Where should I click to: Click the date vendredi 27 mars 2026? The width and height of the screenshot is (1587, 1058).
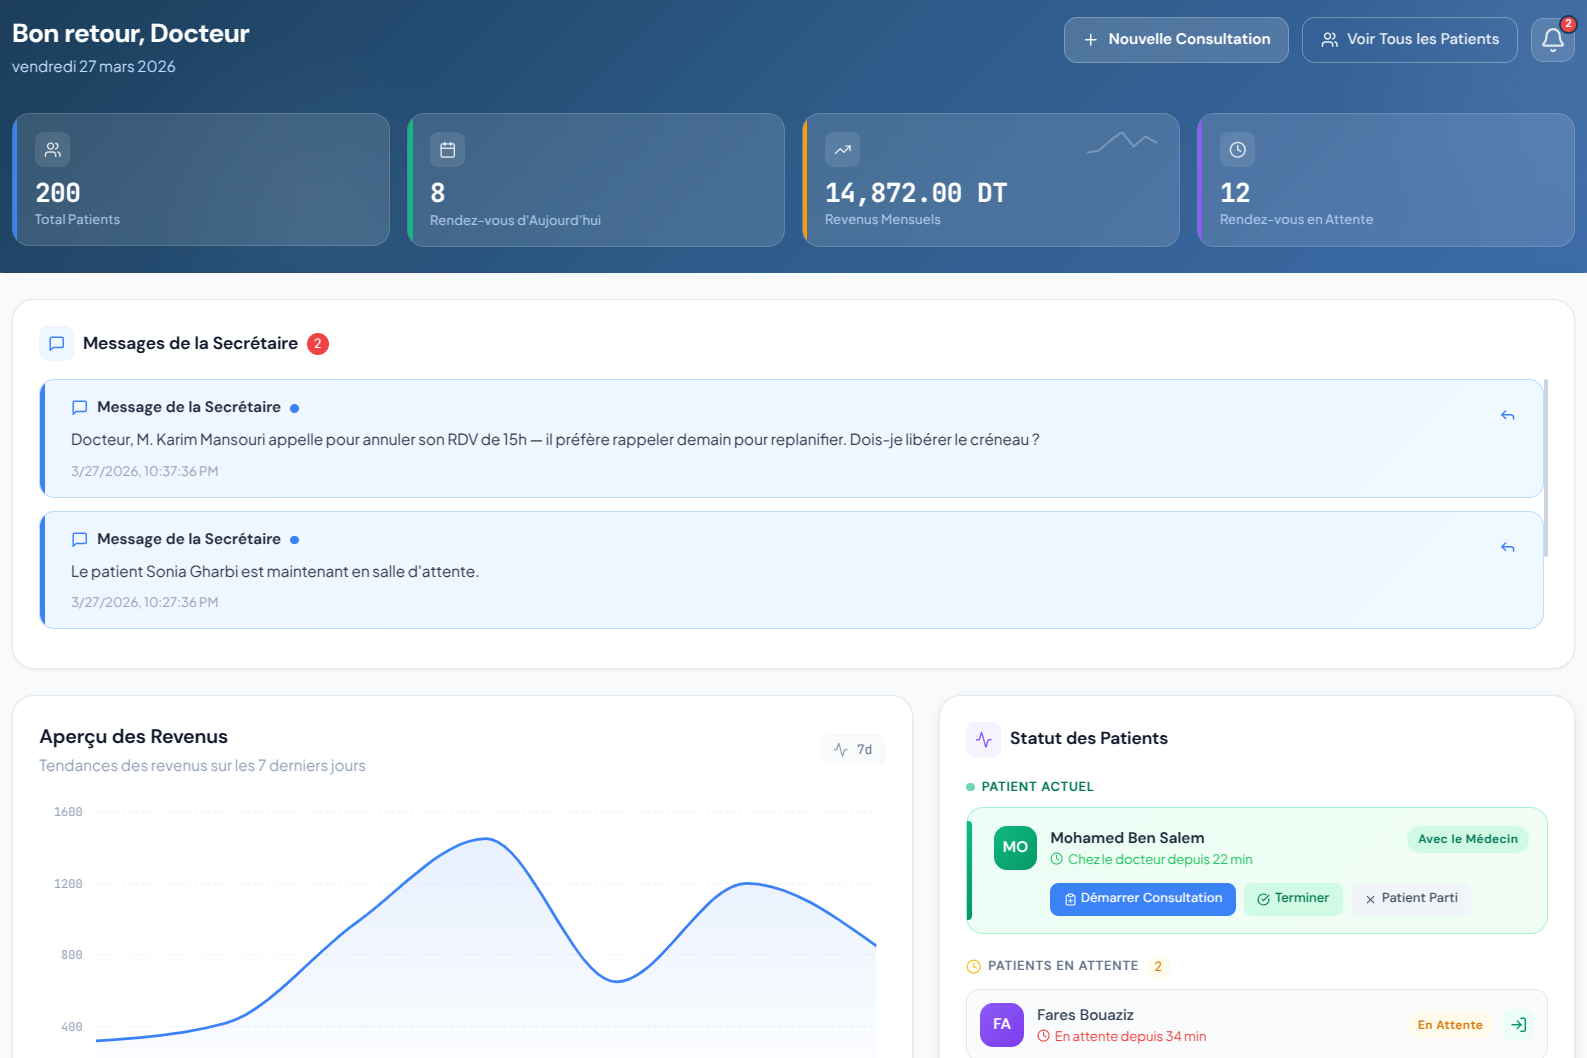(x=94, y=67)
